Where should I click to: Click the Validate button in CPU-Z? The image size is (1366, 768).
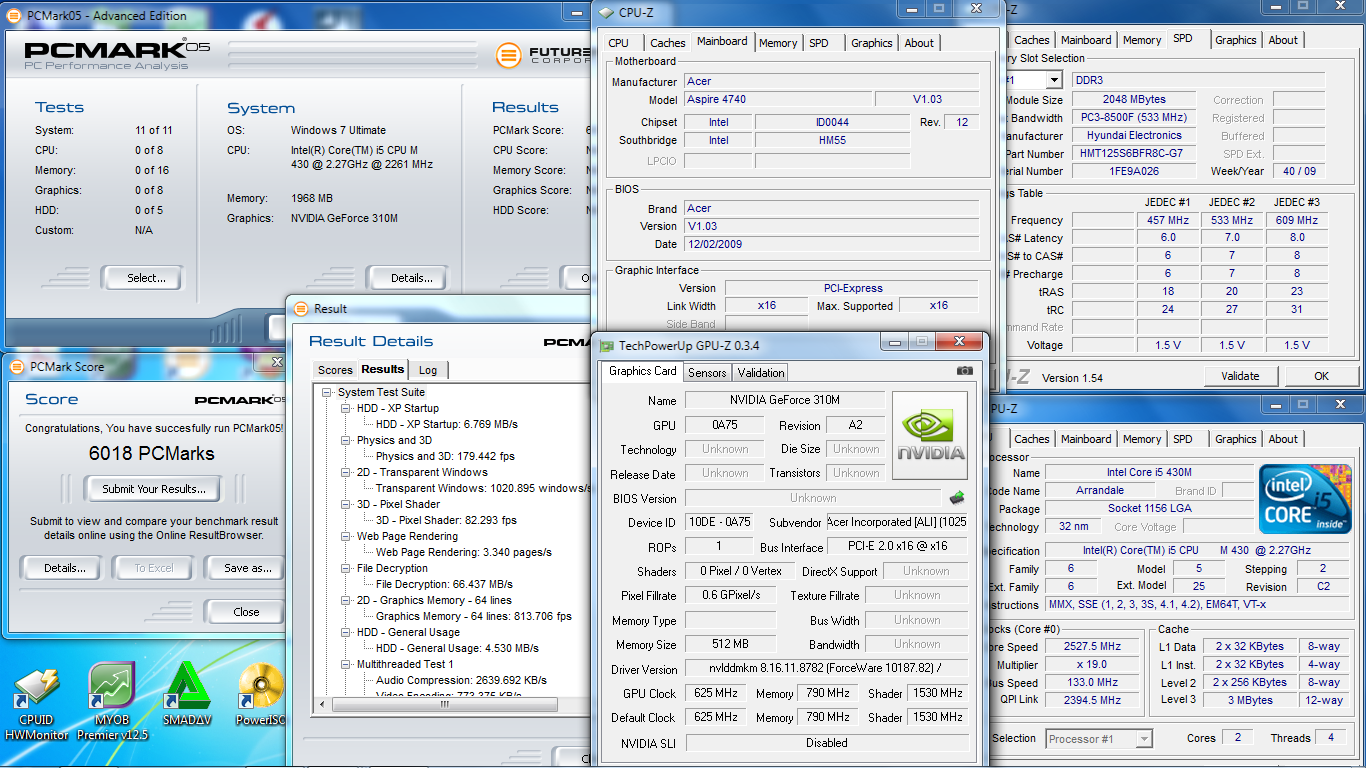click(1240, 376)
